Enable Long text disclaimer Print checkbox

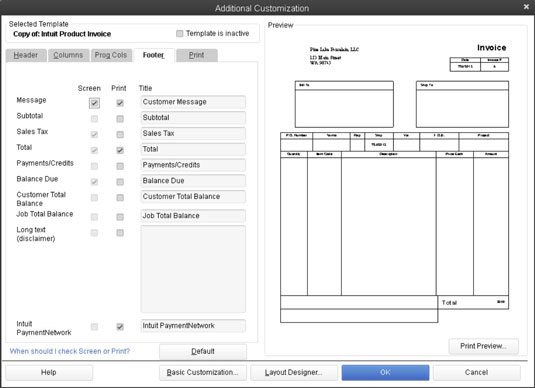(x=120, y=233)
